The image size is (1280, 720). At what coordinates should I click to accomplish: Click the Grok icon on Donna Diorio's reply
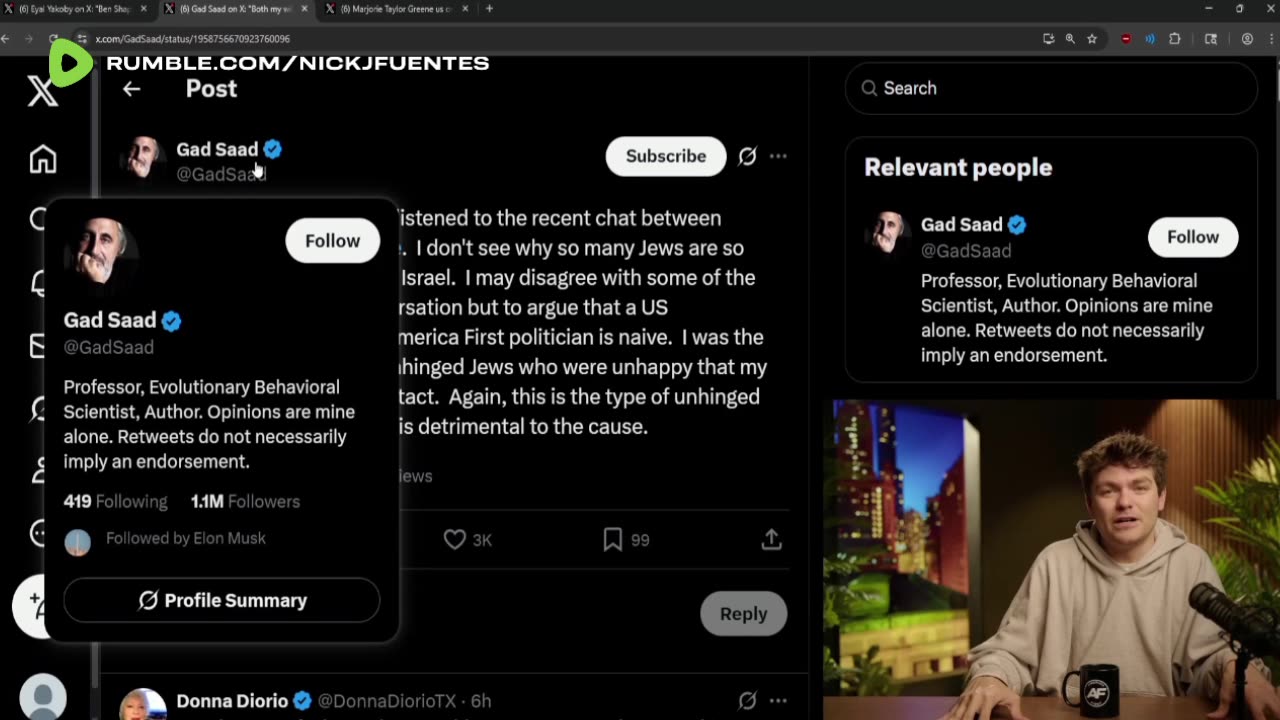tap(747, 701)
